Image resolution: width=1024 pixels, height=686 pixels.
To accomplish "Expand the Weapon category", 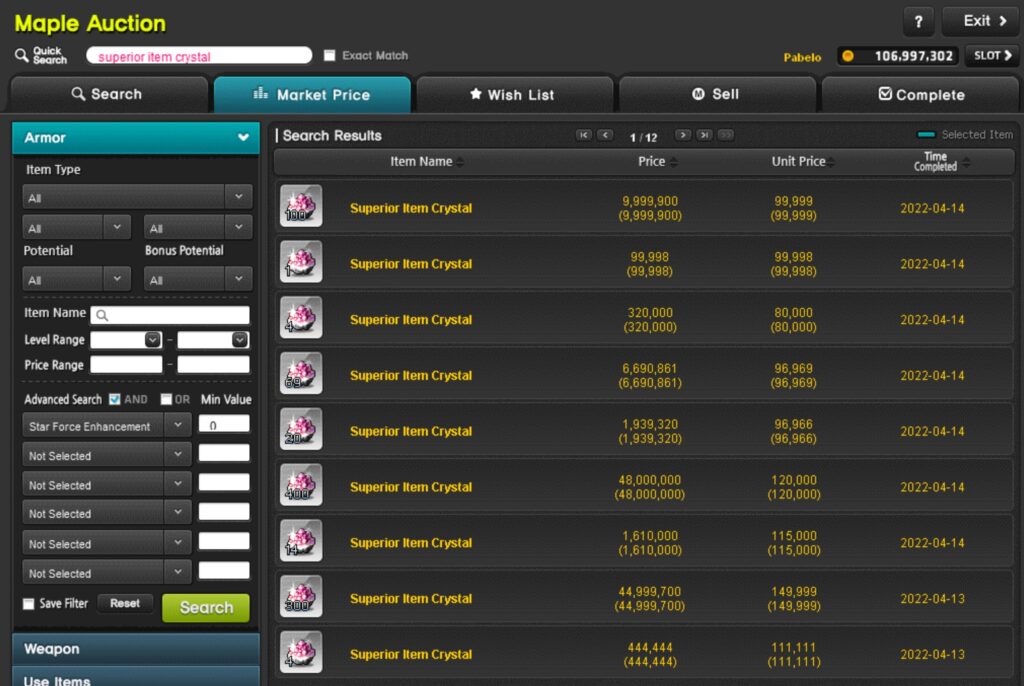I will point(136,649).
